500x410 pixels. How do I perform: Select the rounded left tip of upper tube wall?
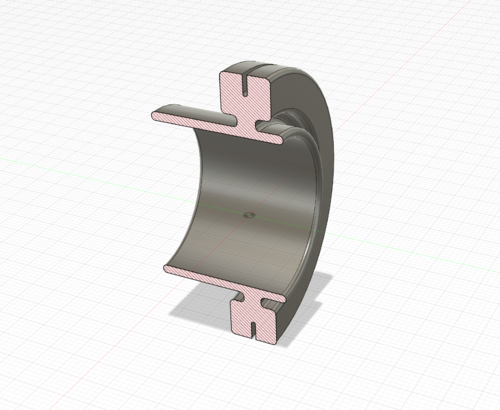pyautogui.click(x=155, y=116)
